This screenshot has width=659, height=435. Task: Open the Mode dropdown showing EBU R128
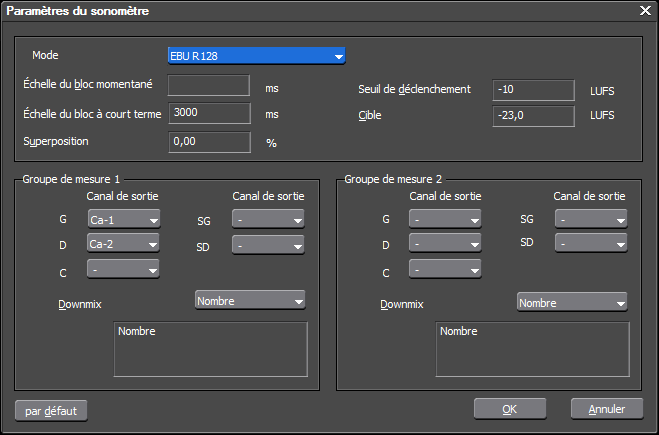click(256, 56)
